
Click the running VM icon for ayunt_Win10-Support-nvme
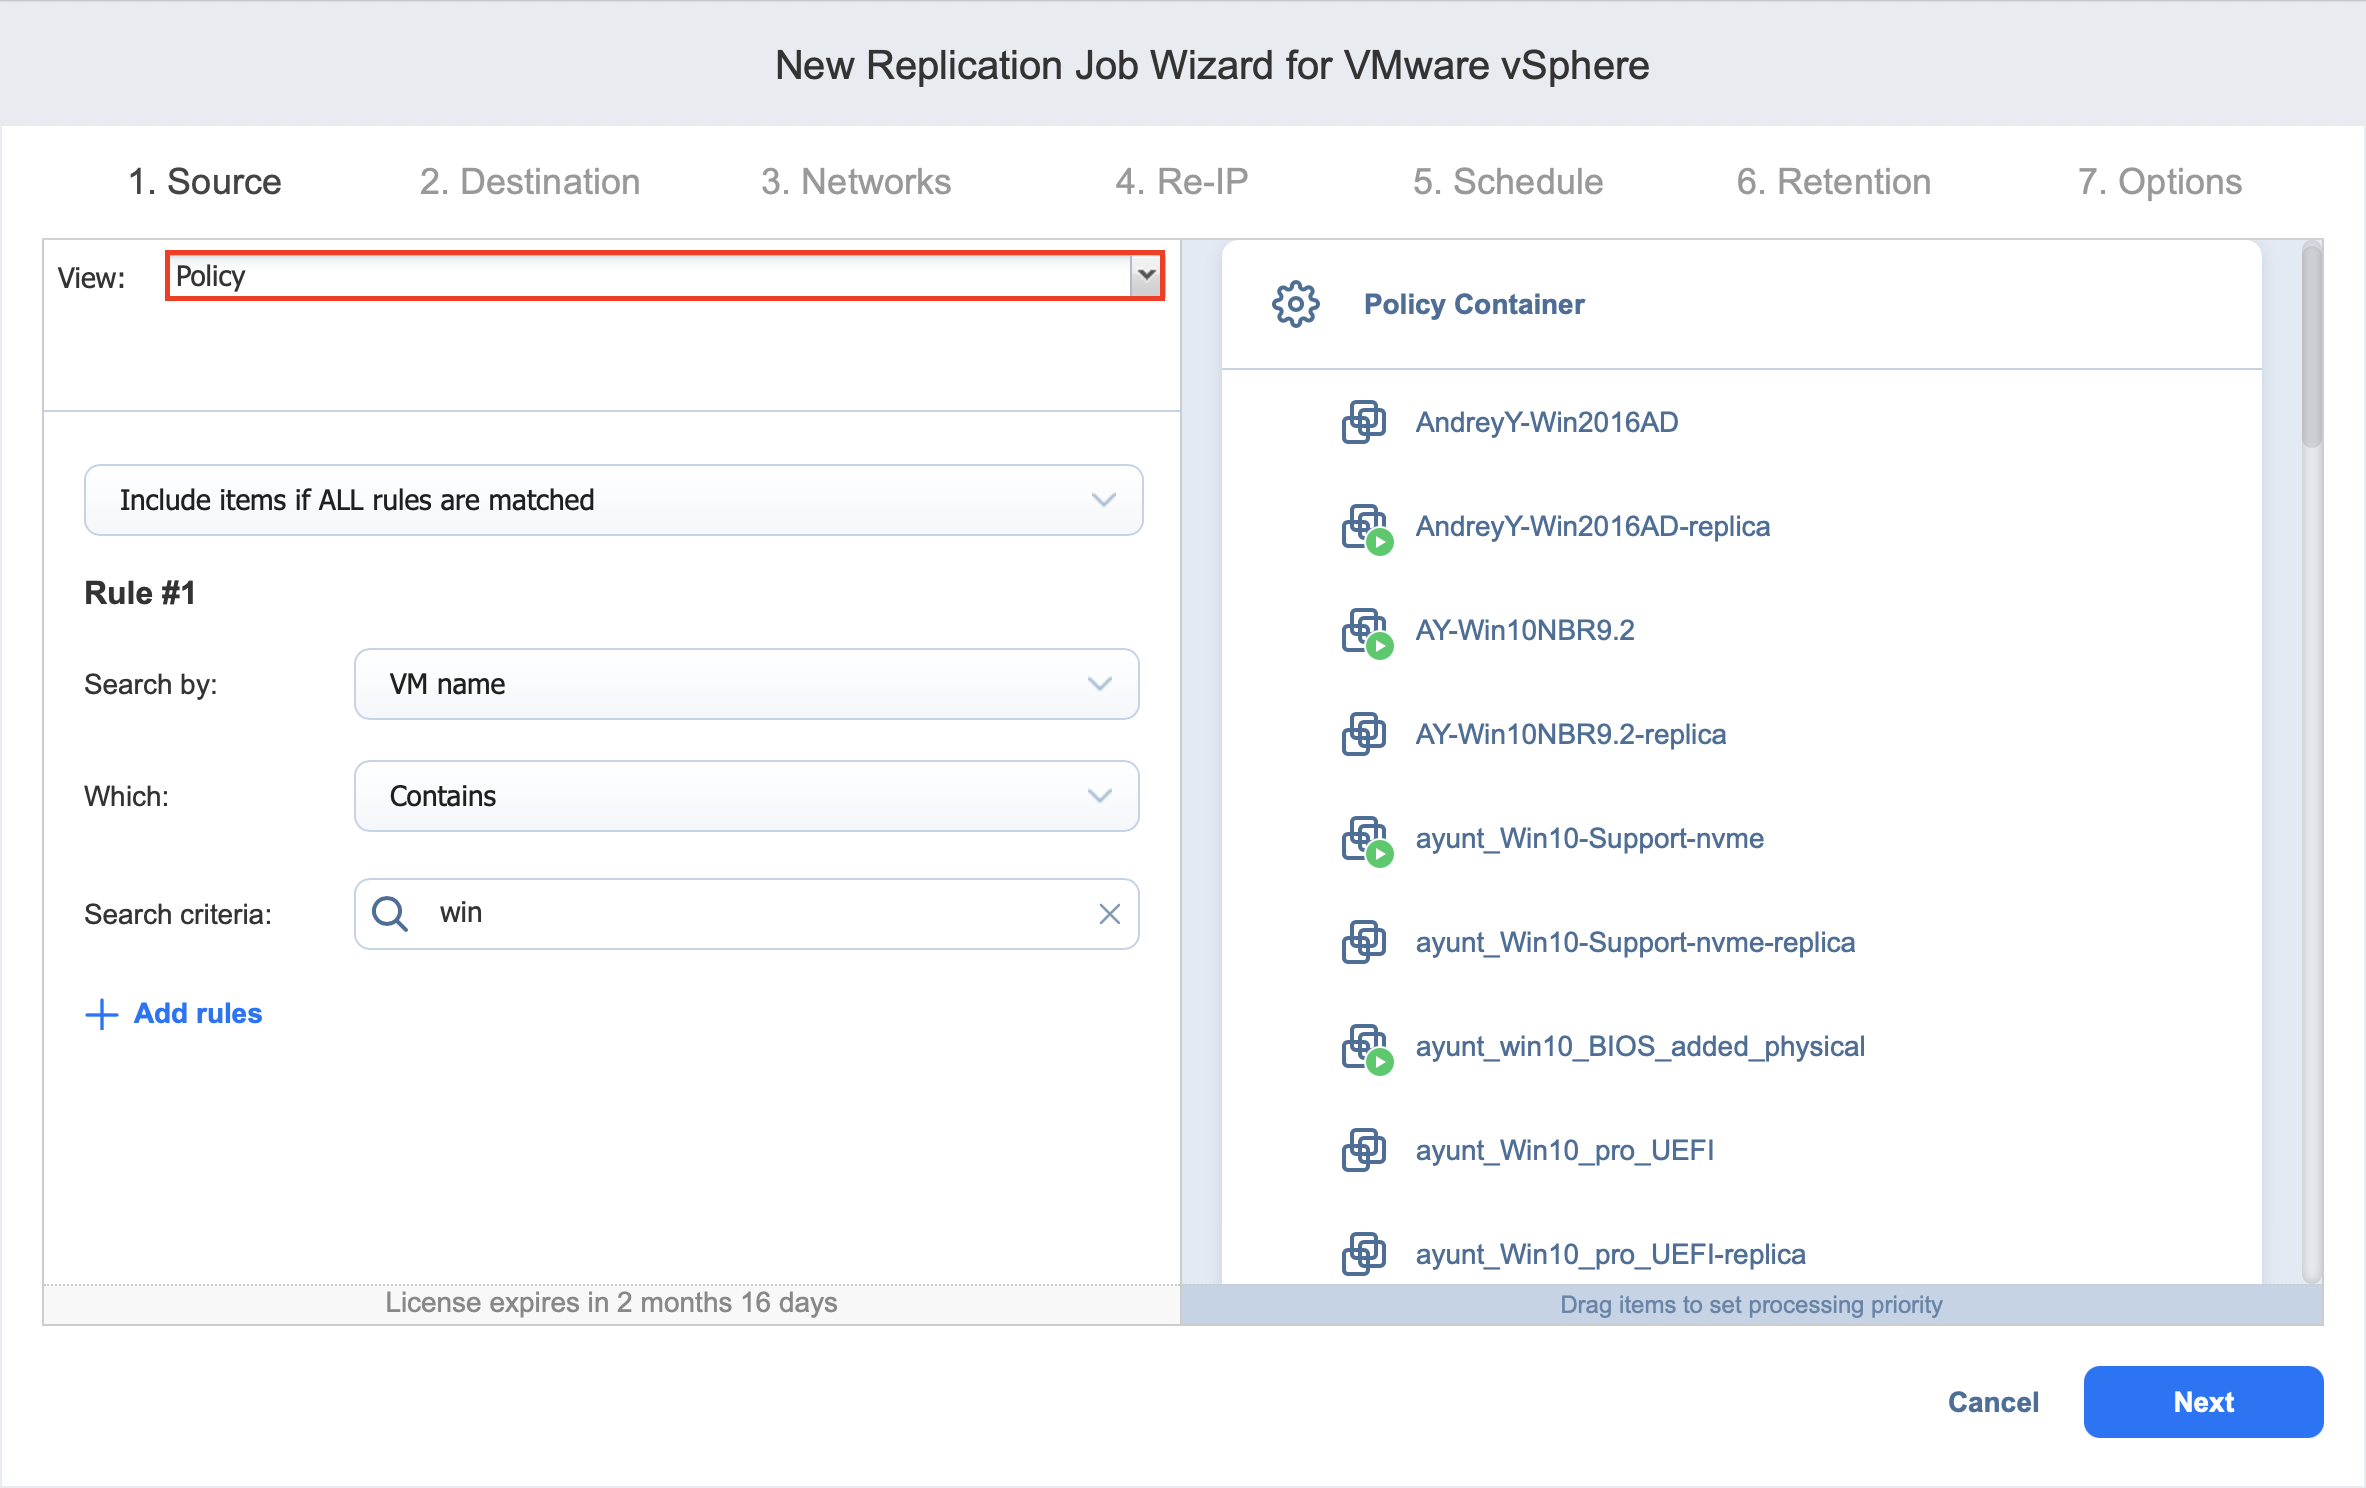coord(1366,840)
